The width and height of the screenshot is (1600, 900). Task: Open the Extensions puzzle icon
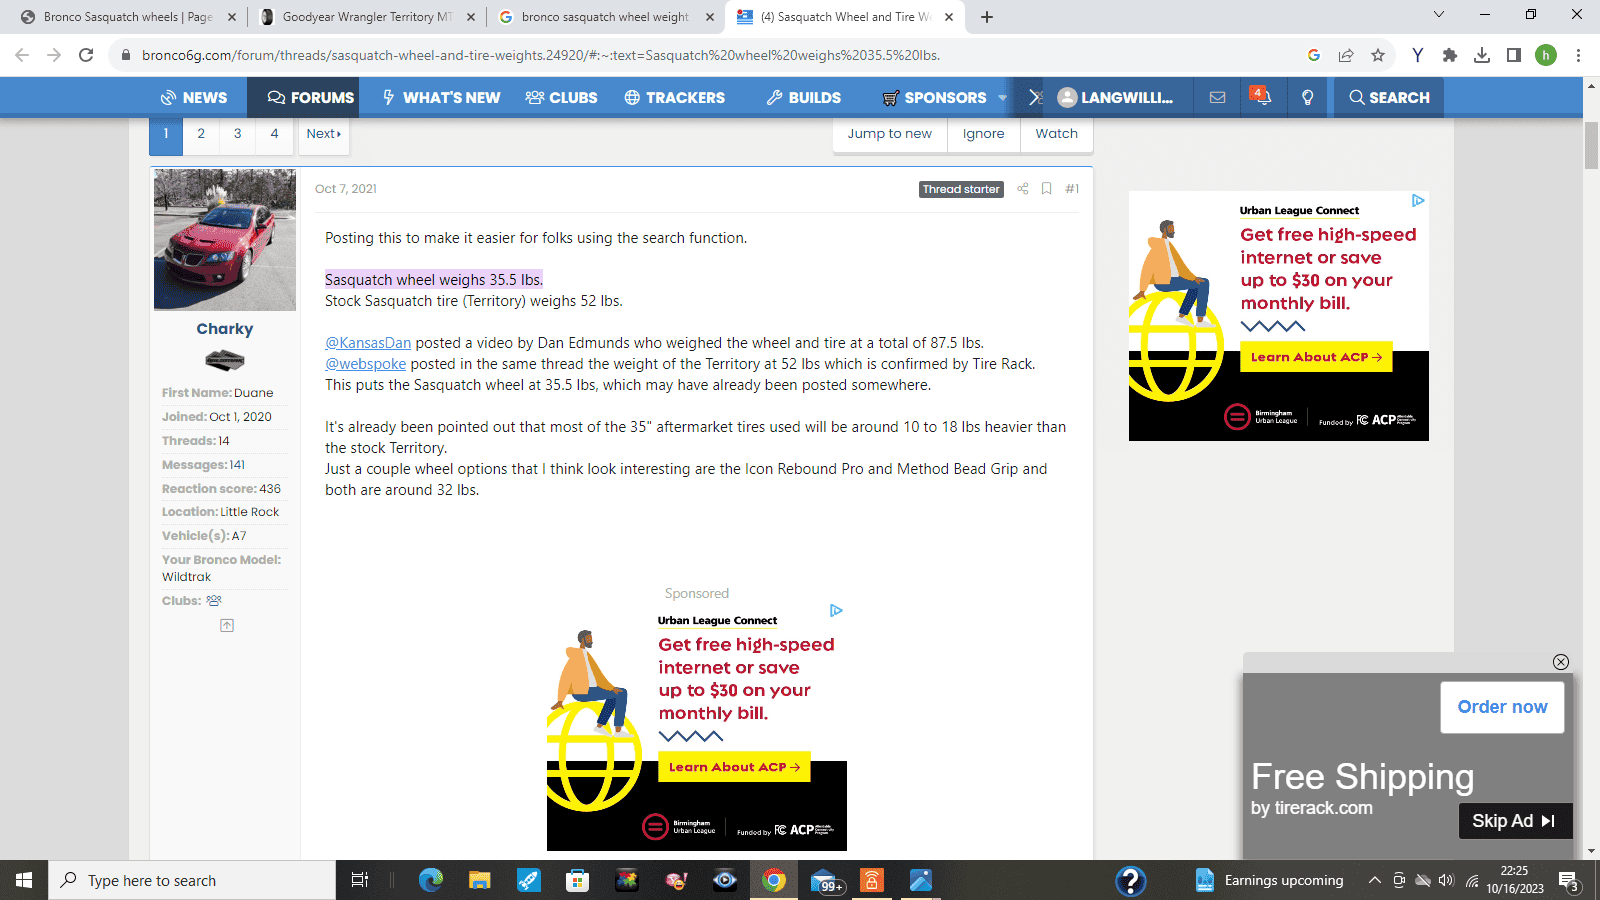[x=1449, y=55]
